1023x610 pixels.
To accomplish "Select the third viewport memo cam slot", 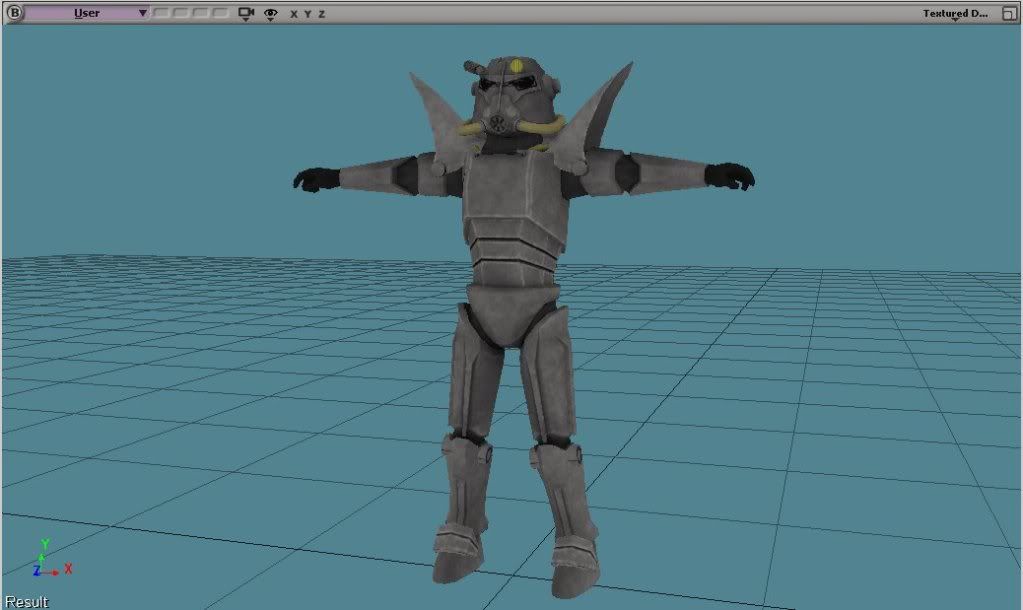I will pos(200,13).
